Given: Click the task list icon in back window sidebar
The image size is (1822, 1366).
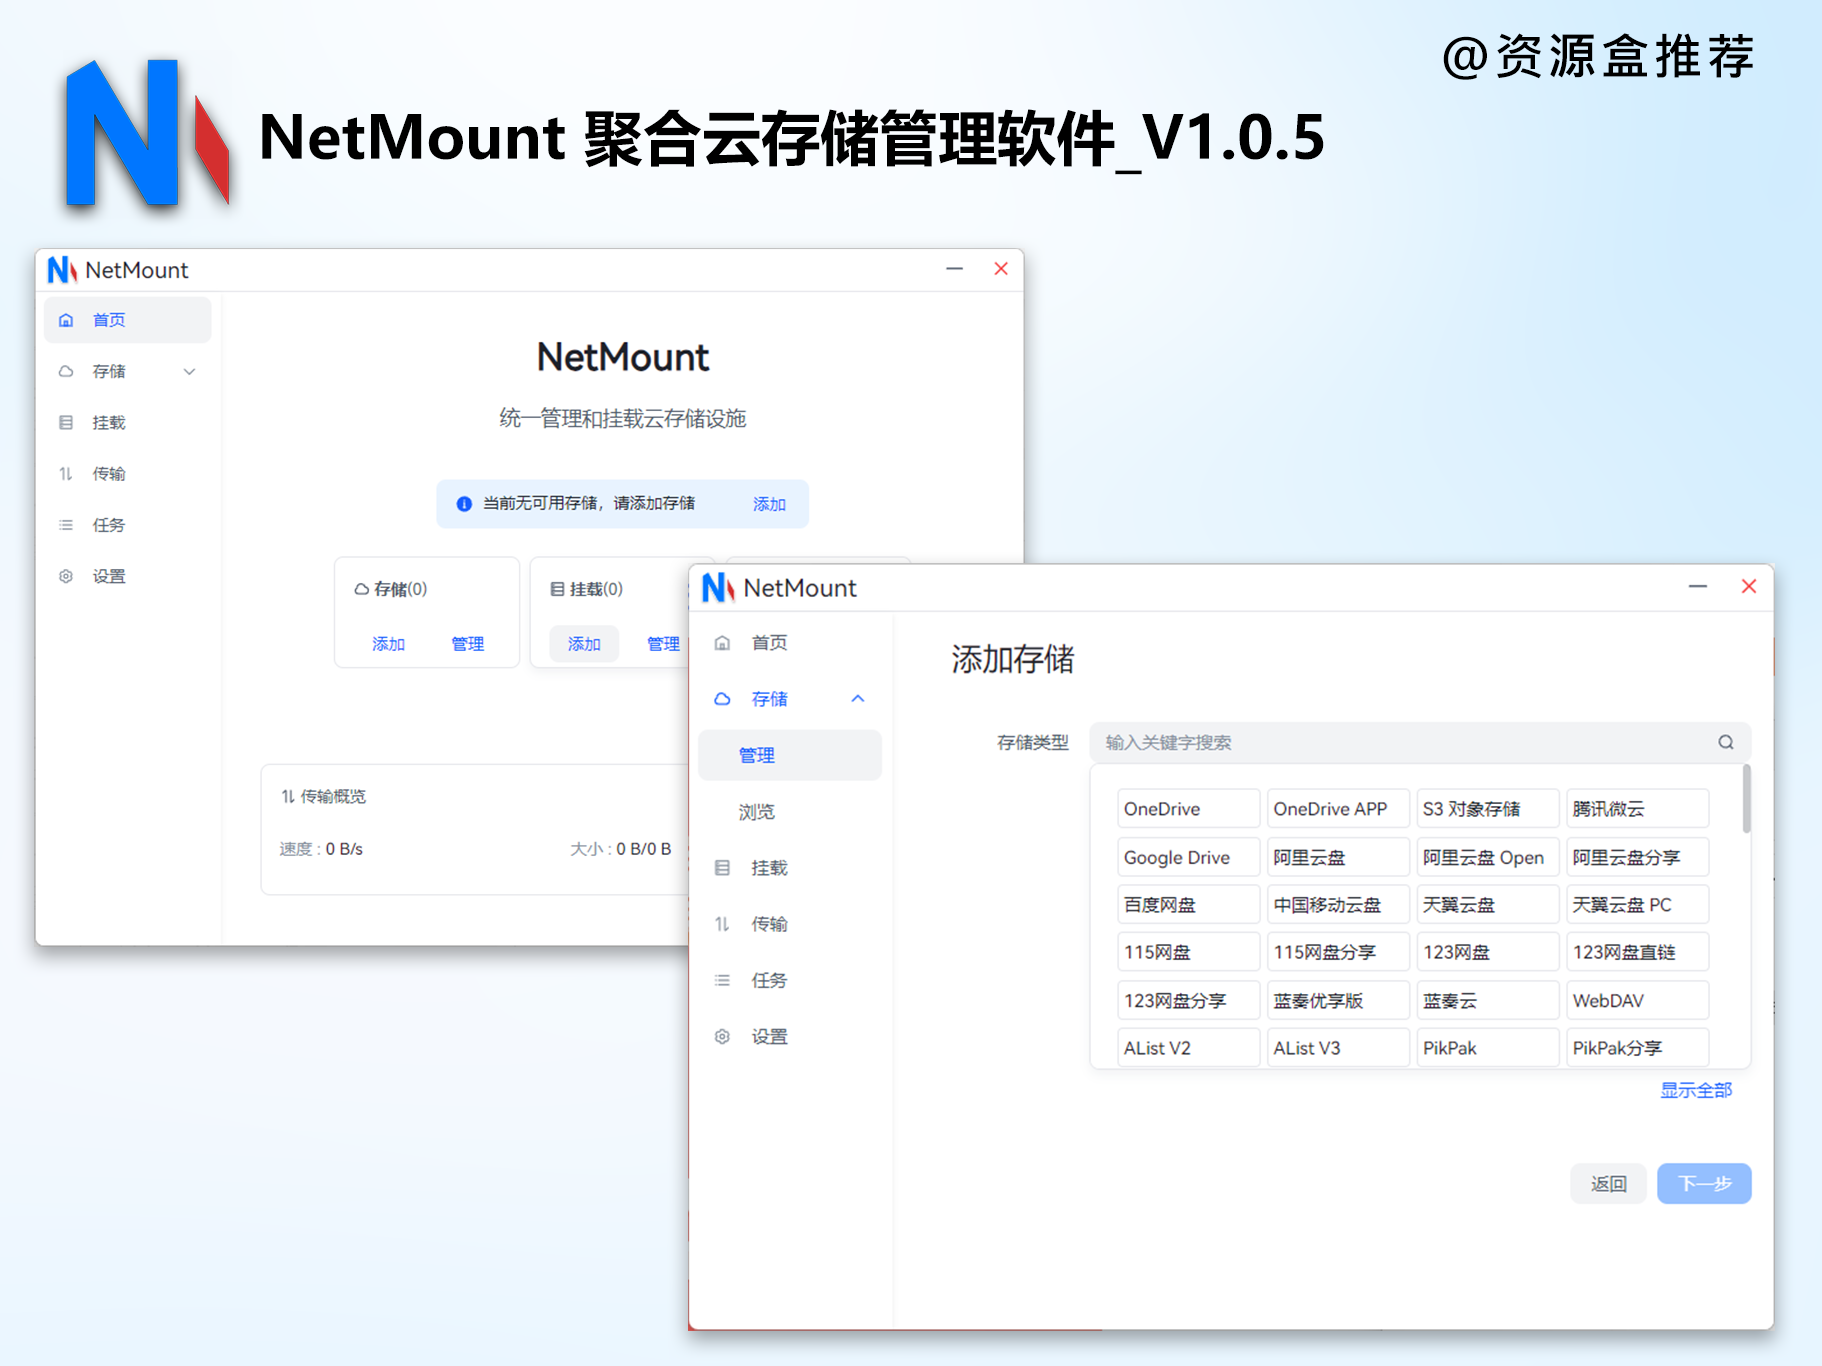Looking at the screenshot, I should [66, 525].
